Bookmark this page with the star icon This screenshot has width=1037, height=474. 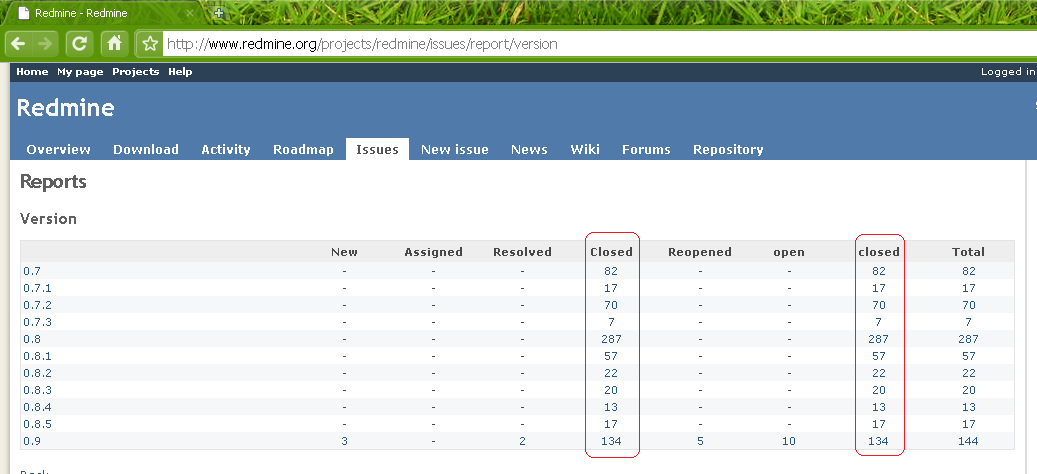(x=150, y=44)
